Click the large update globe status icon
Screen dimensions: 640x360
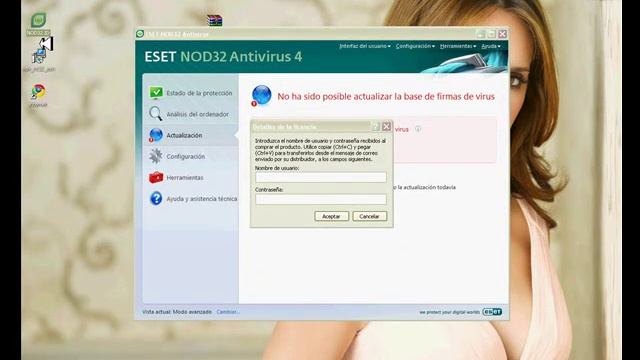(x=261, y=96)
